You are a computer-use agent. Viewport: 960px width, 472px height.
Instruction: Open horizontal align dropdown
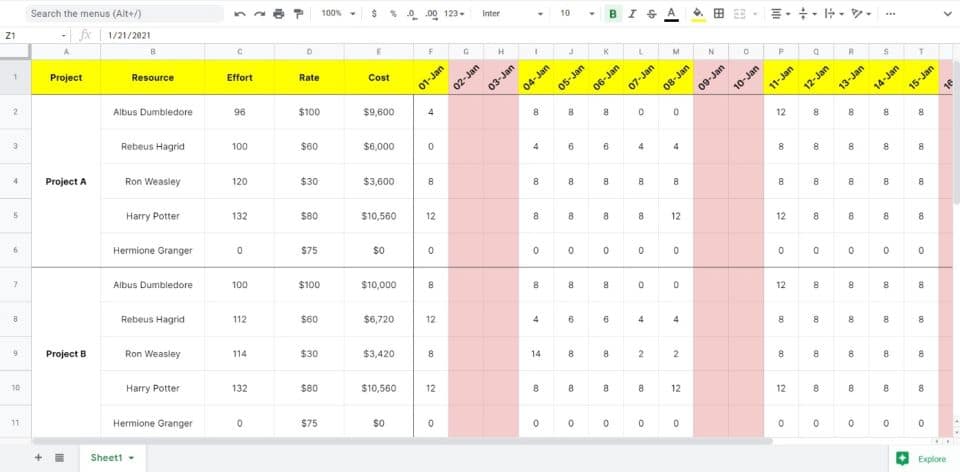pos(780,13)
